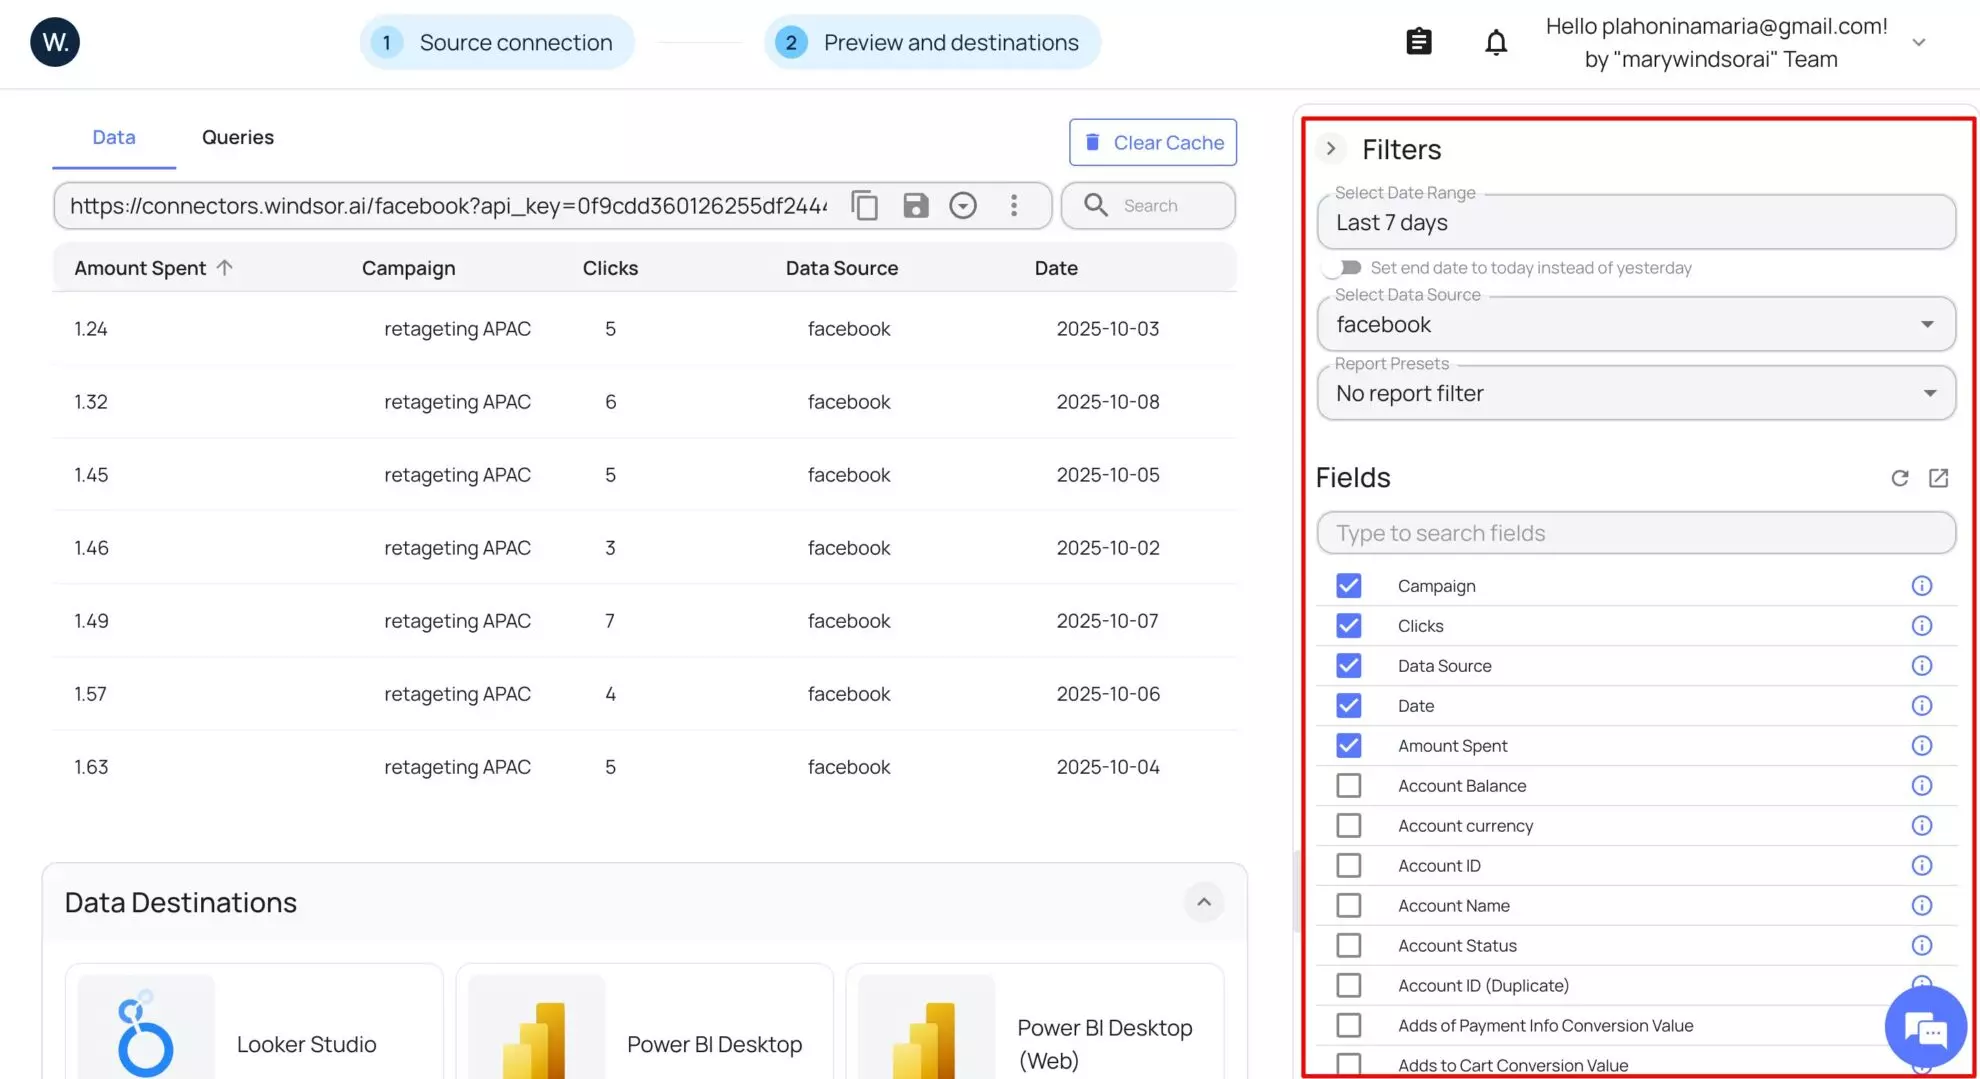
Task: Collapse the Data Destinations section
Action: [1204, 902]
